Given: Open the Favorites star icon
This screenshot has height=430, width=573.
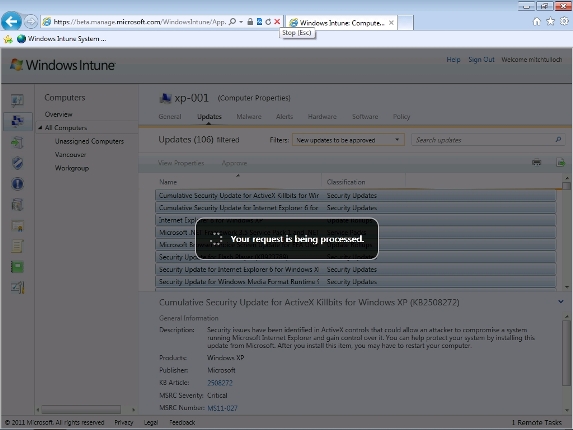Looking at the screenshot, I should click(x=550, y=22).
